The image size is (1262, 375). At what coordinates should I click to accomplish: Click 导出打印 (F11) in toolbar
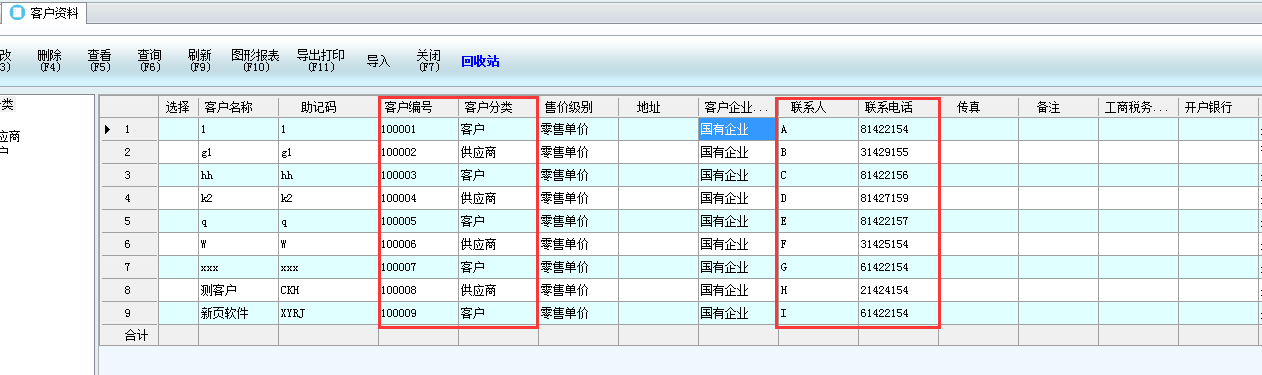coord(320,61)
